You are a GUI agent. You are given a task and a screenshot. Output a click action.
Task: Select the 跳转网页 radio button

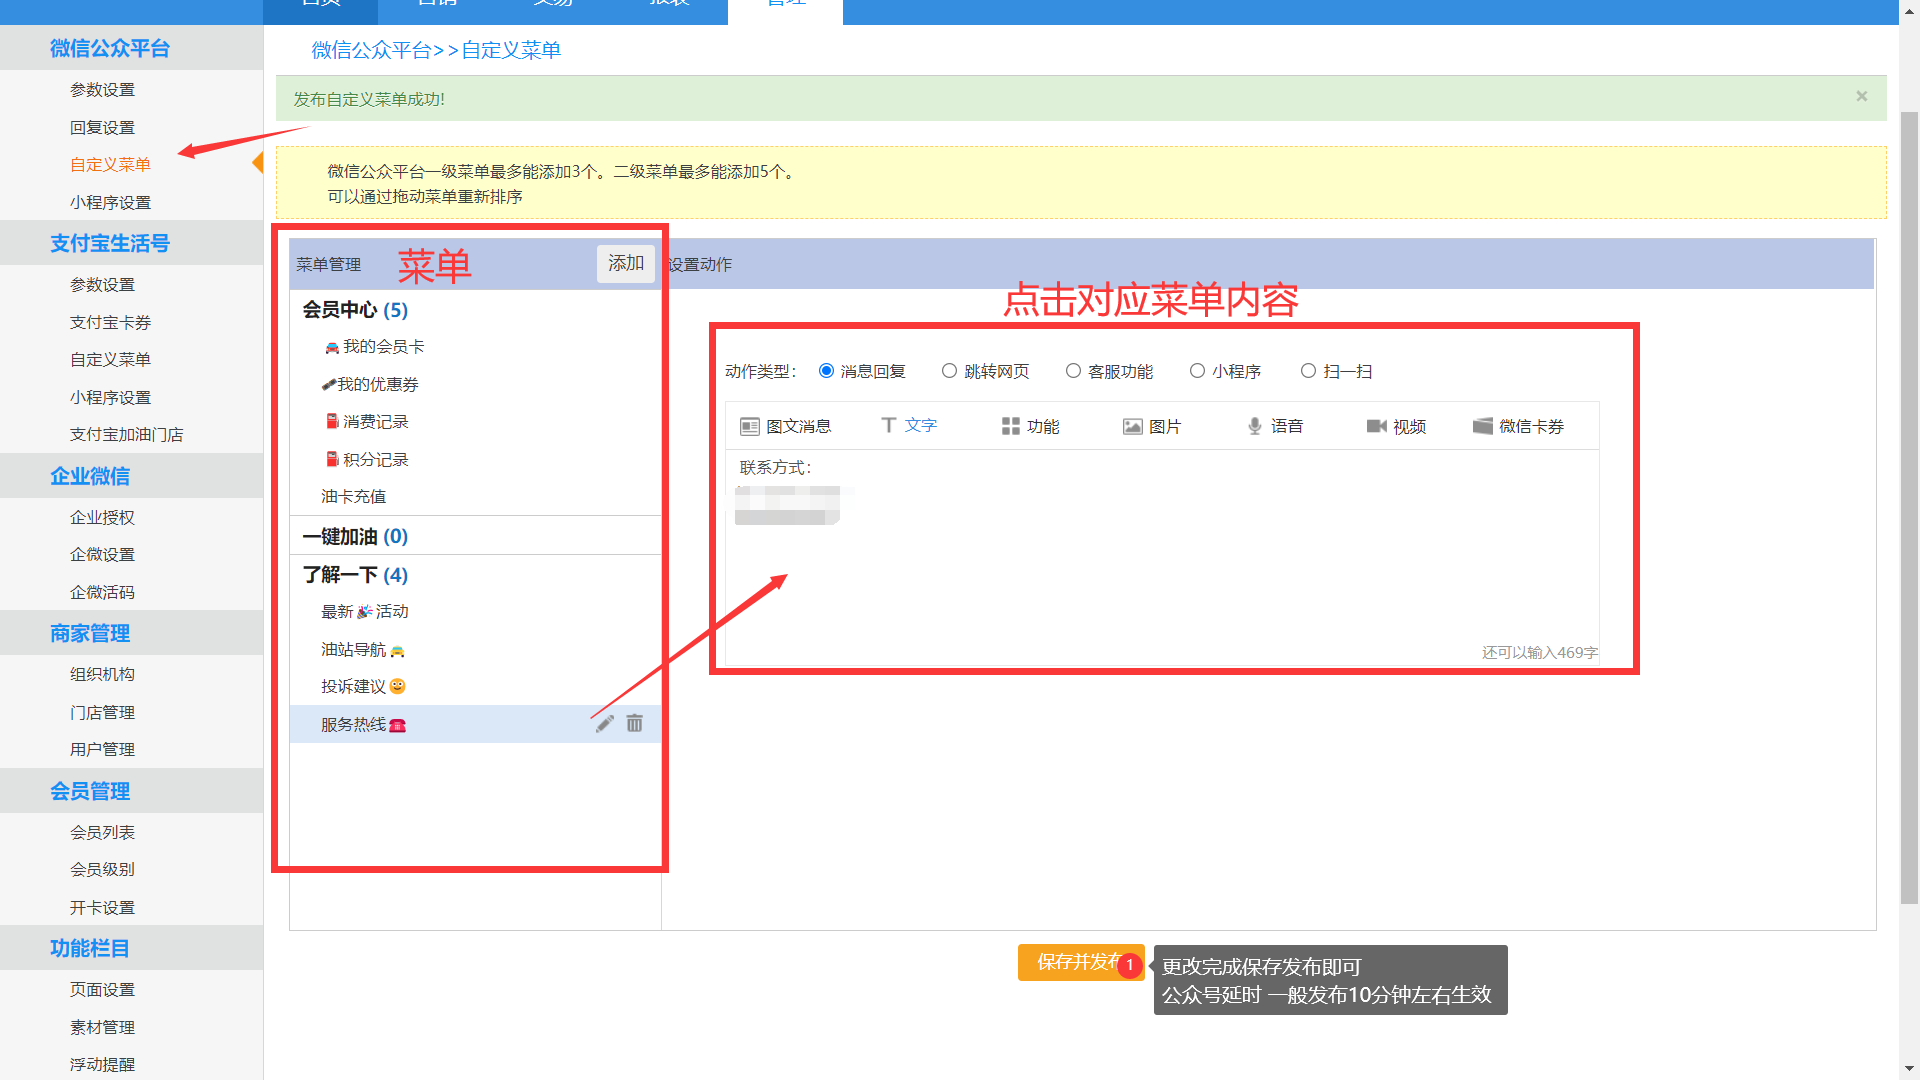click(x=949, y=371)
